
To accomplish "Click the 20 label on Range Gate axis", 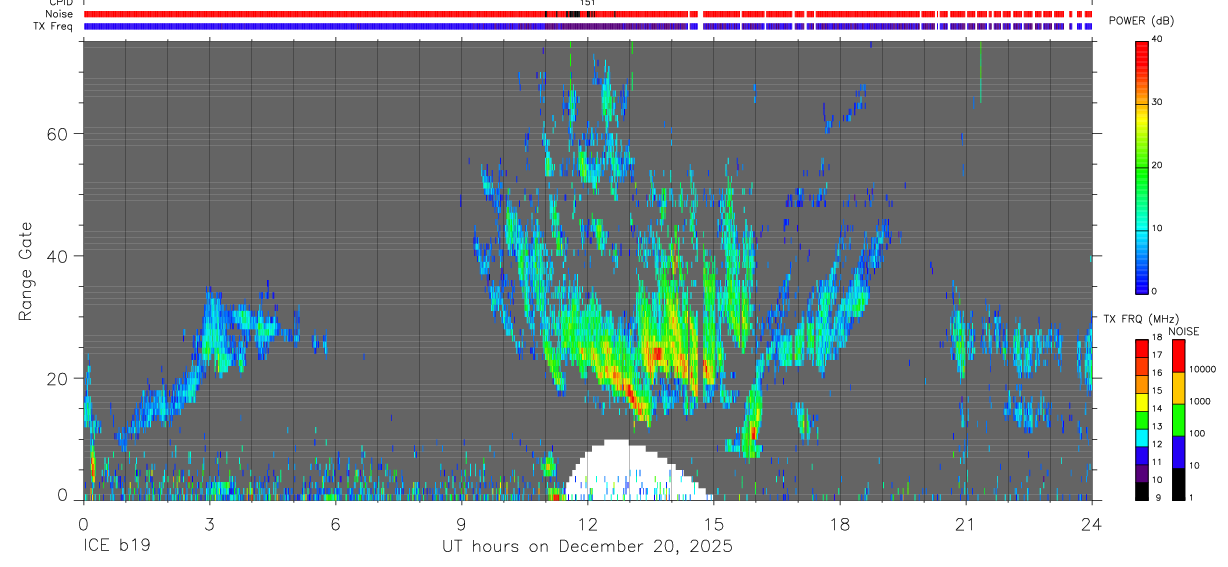I will [x=58, y=379].
